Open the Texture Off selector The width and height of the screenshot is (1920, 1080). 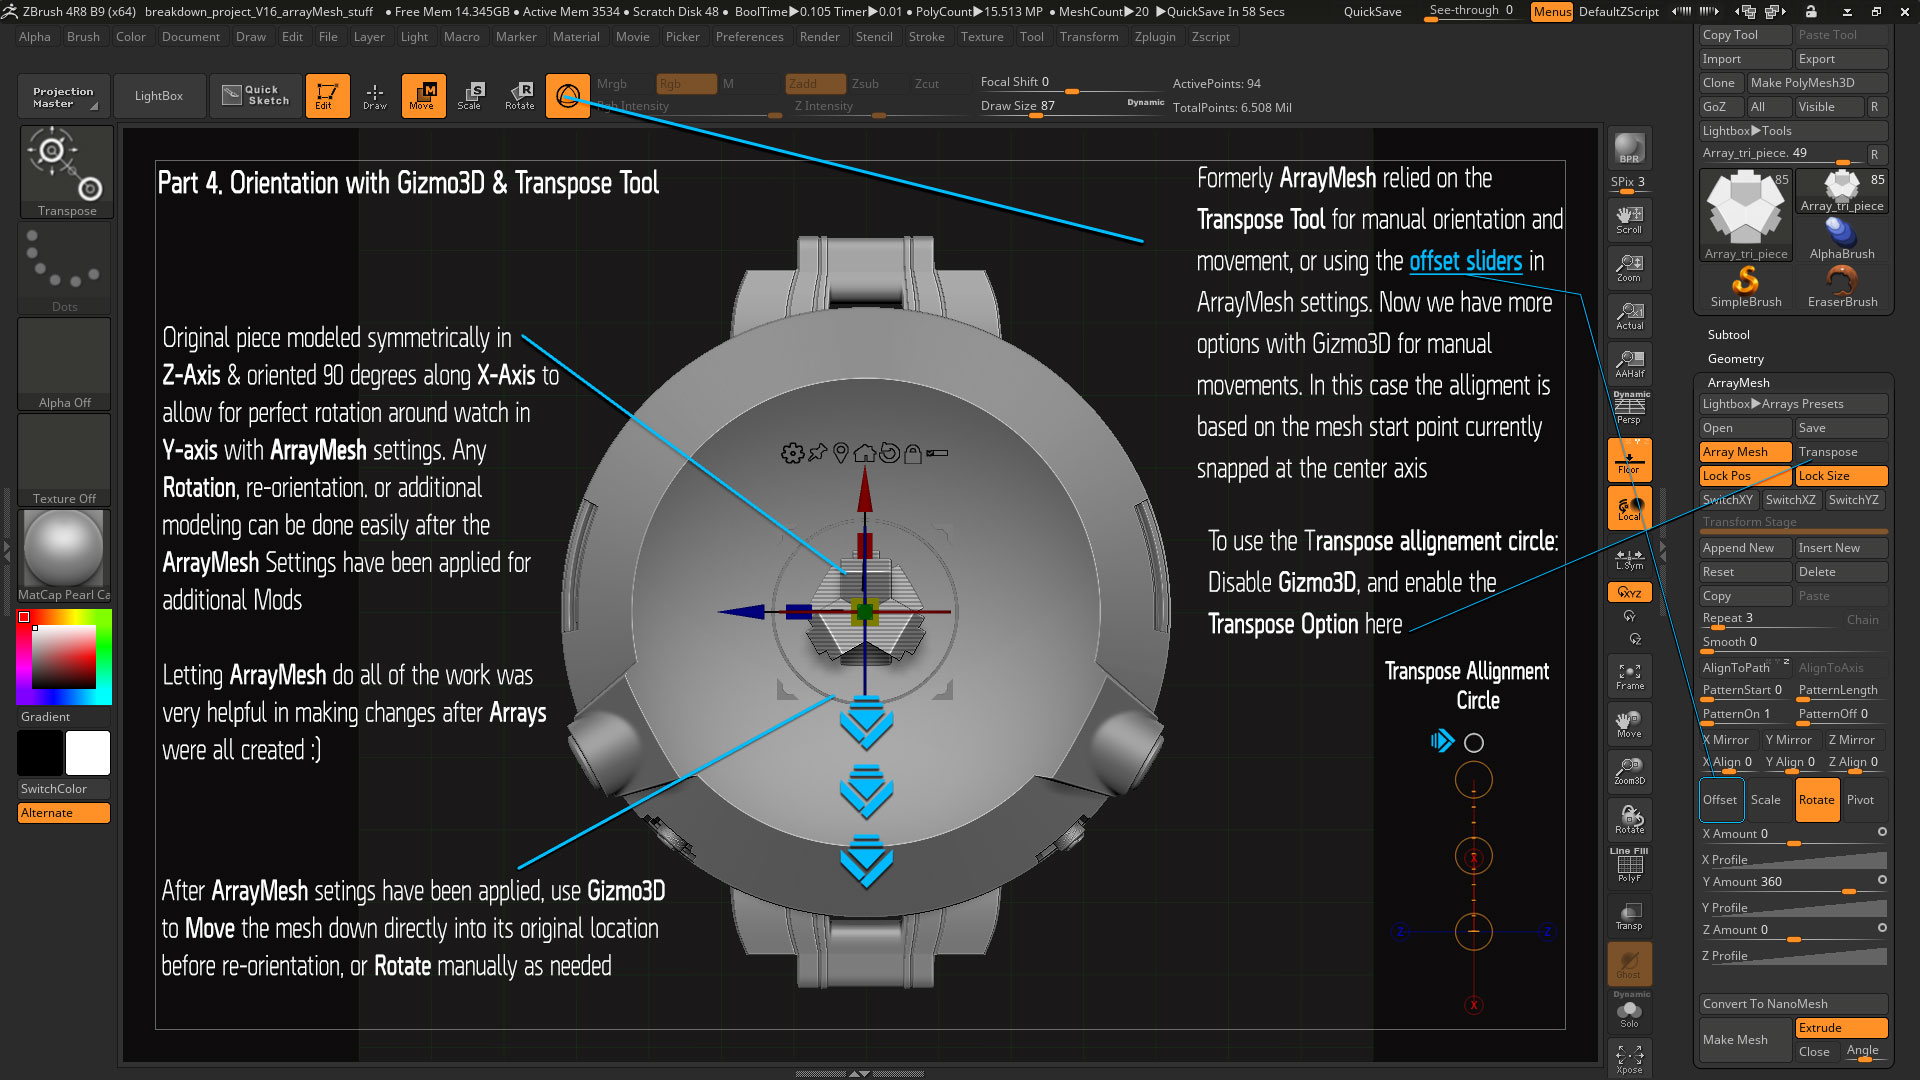64,460
